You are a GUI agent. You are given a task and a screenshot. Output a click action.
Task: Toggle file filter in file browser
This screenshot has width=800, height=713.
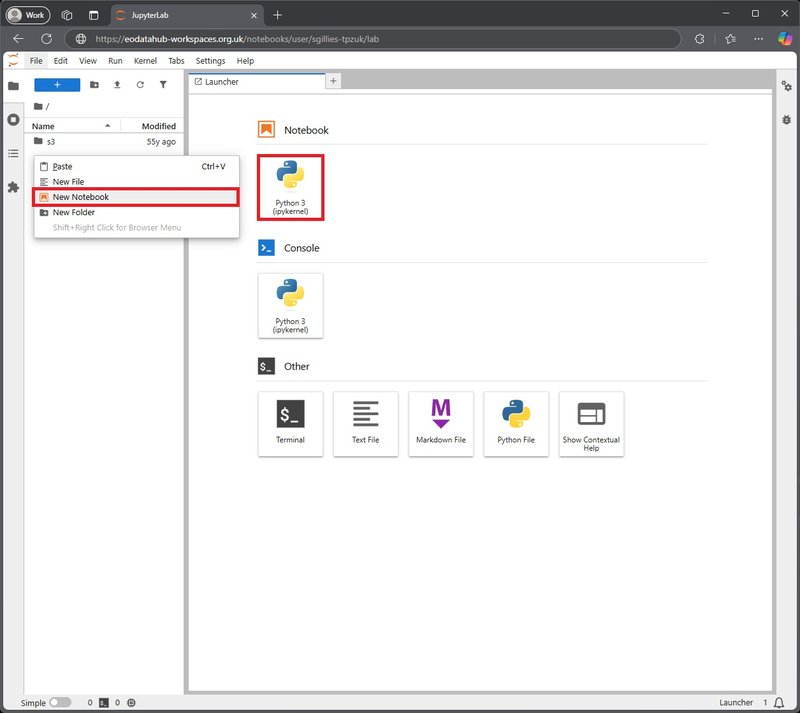(x=163, y=85)
